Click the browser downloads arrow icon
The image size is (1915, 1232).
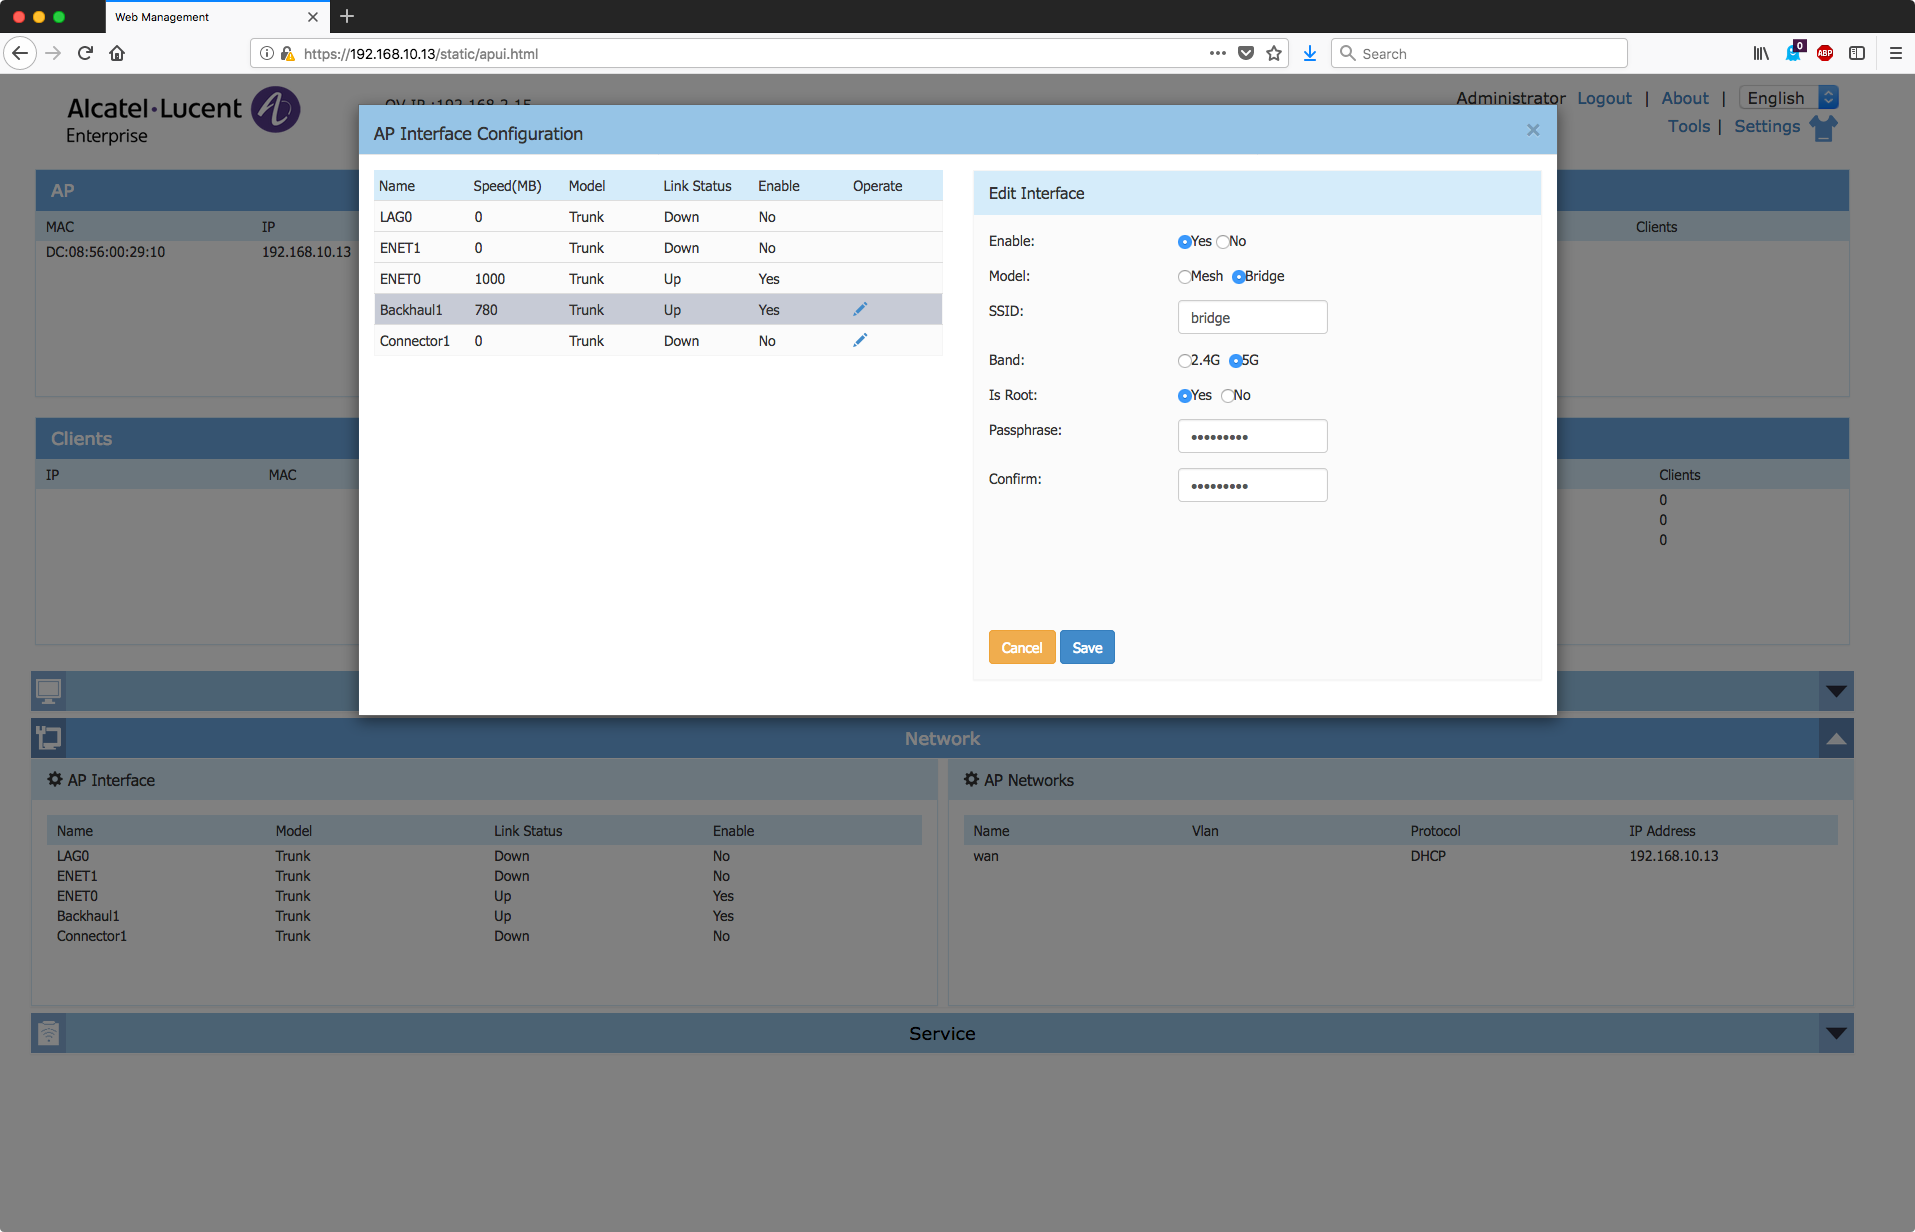pyautogui.click(x=1309, y=54)
